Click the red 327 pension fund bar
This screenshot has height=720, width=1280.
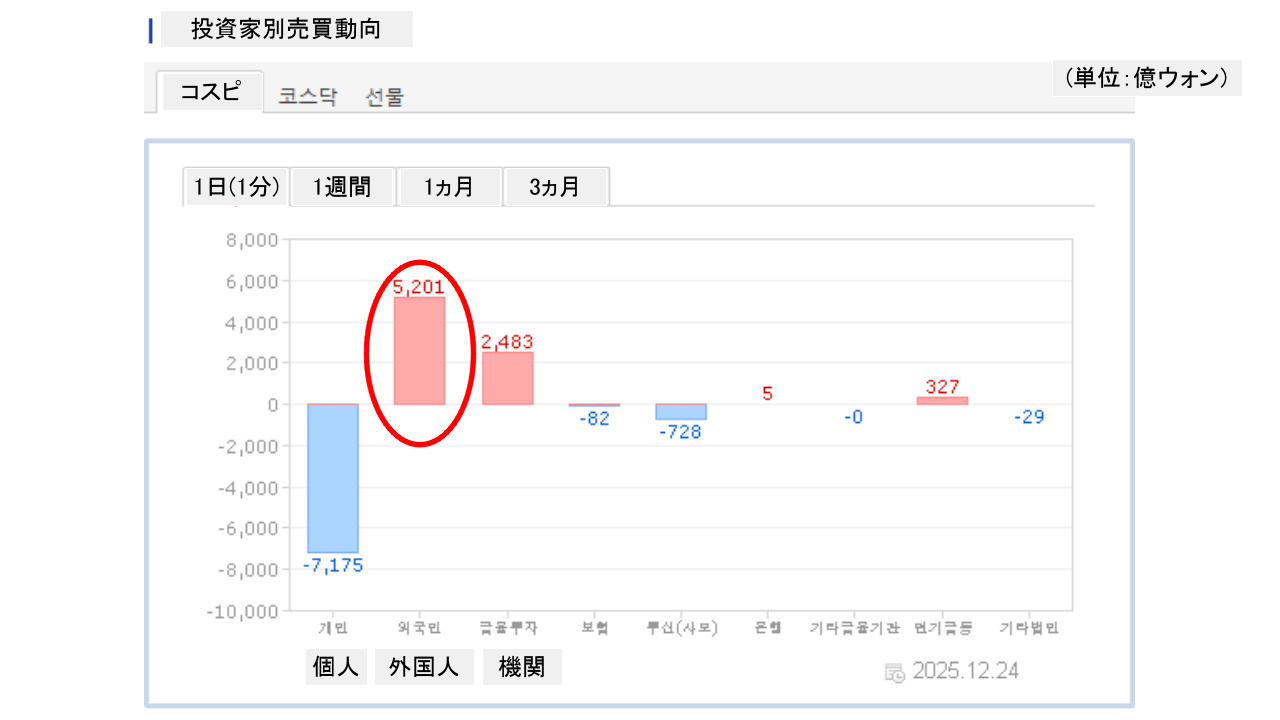tap(942, 400)
